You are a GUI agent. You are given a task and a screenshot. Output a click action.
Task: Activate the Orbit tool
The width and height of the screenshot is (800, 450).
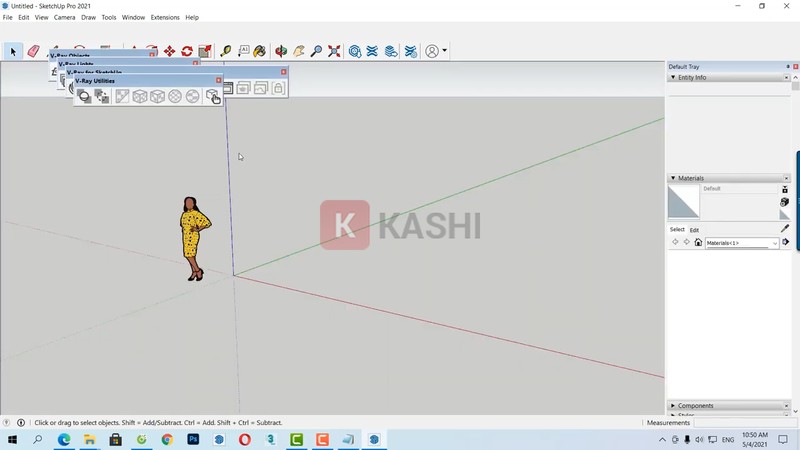[x=281, y=51]
